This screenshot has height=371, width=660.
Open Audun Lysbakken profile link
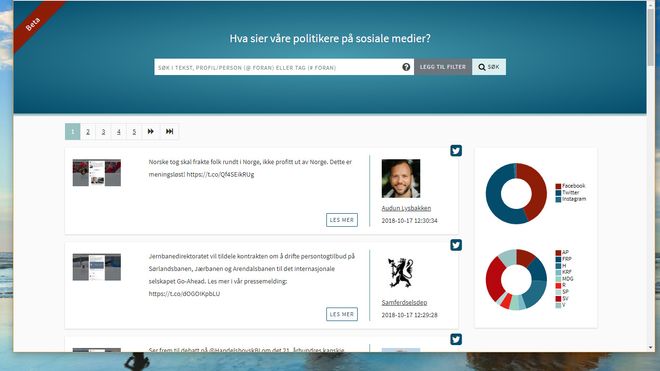click(406, 208)
